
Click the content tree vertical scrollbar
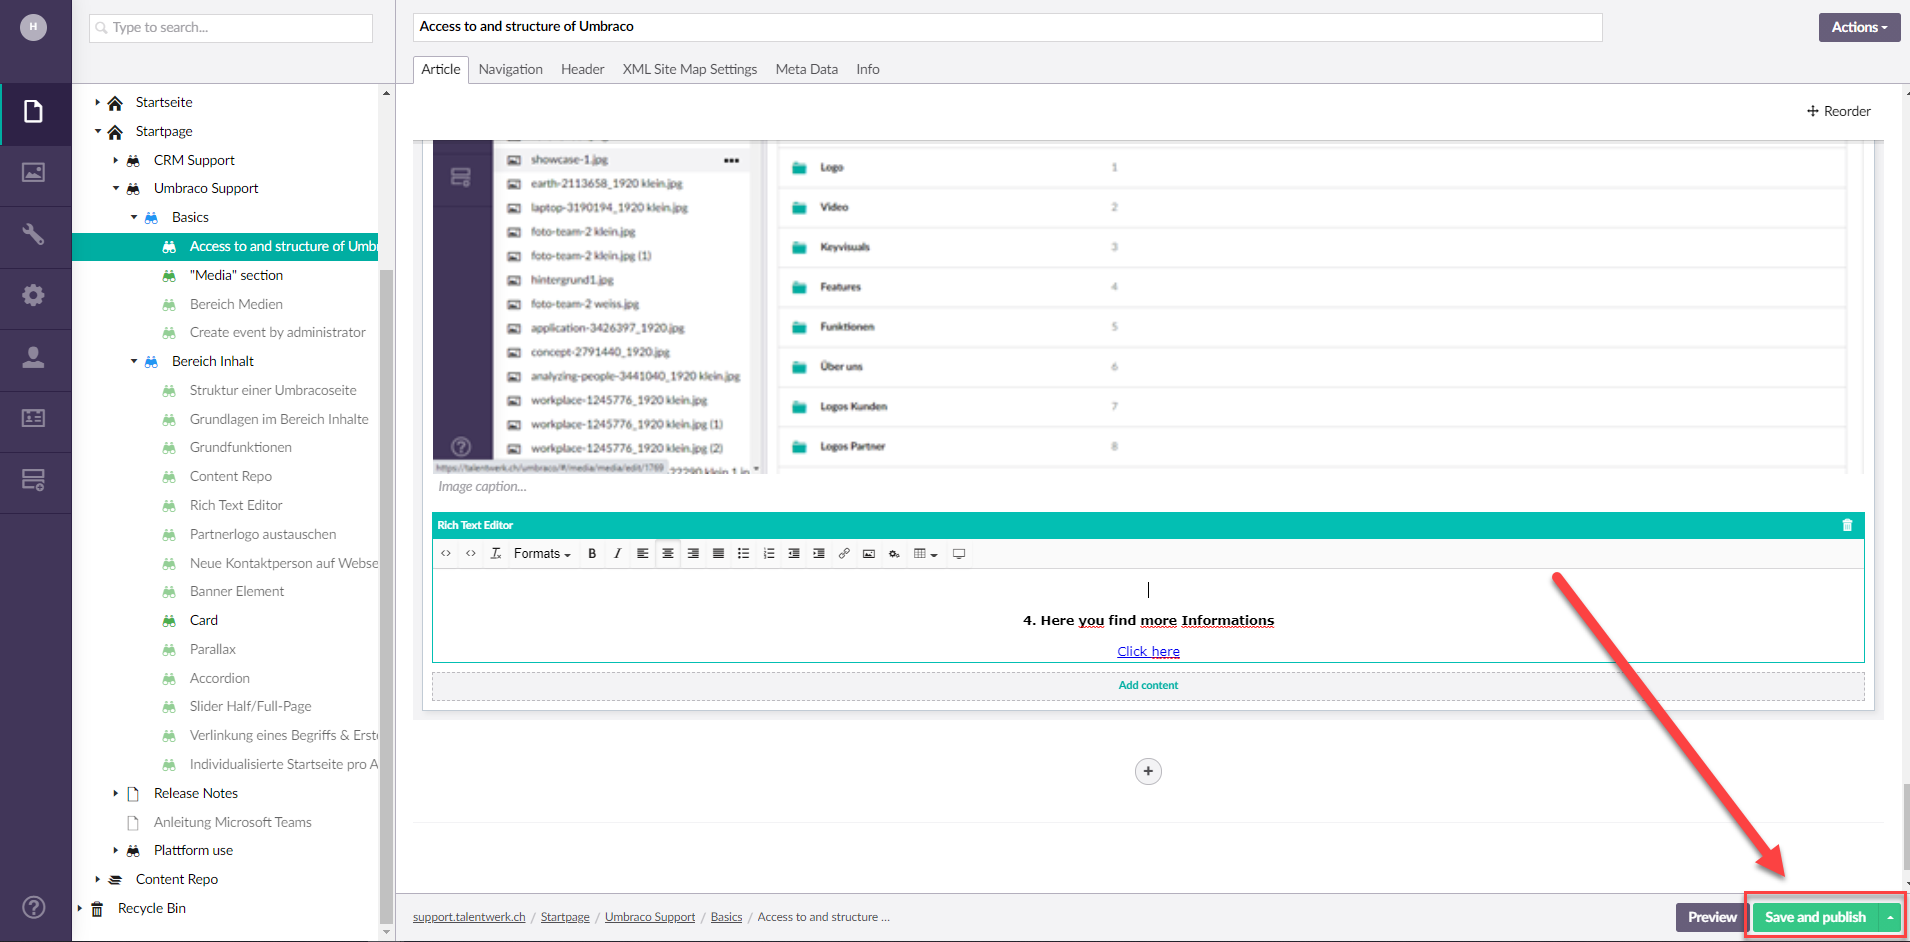tap(386, 595)
